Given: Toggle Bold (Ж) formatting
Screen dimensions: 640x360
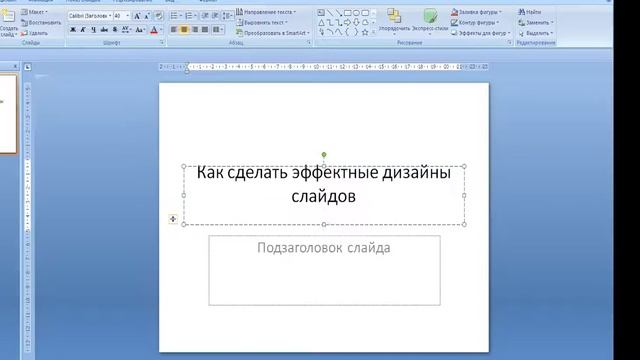Looking at the screenshot, I should point(73,29).
